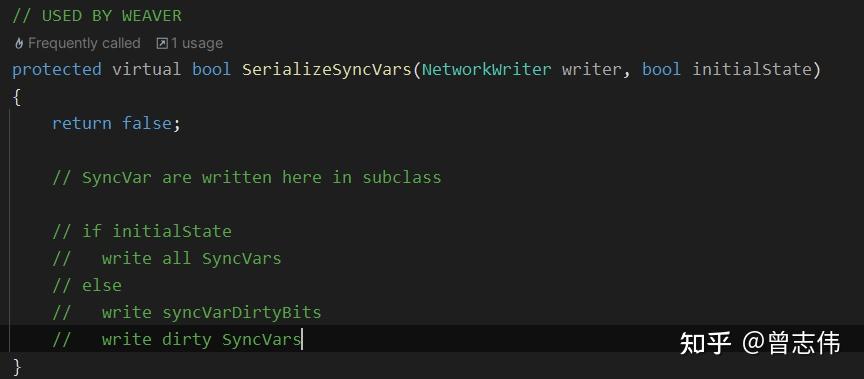Click the virtual keyword
The image size is (864, 379).
[147, 69]
